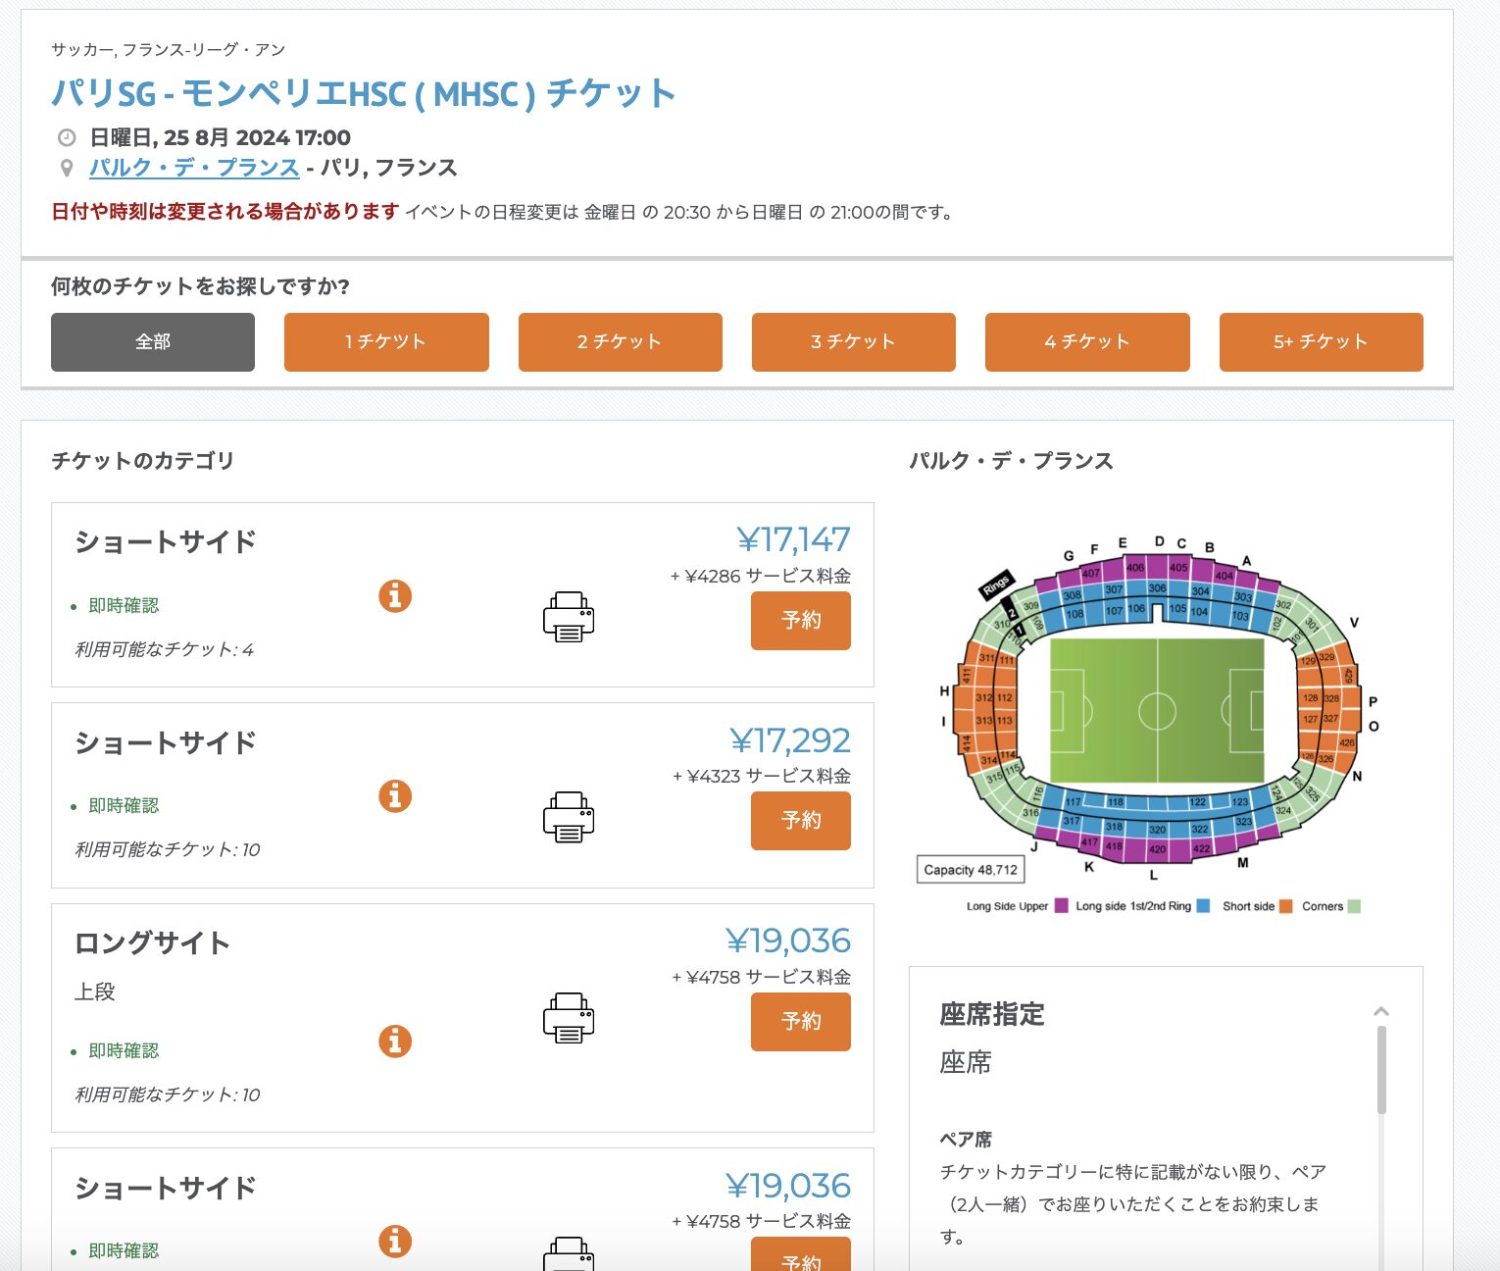Click the seating info panel scrollbar
This screenshot has width=1500, height=1271.
(x=1381, y=1070)
